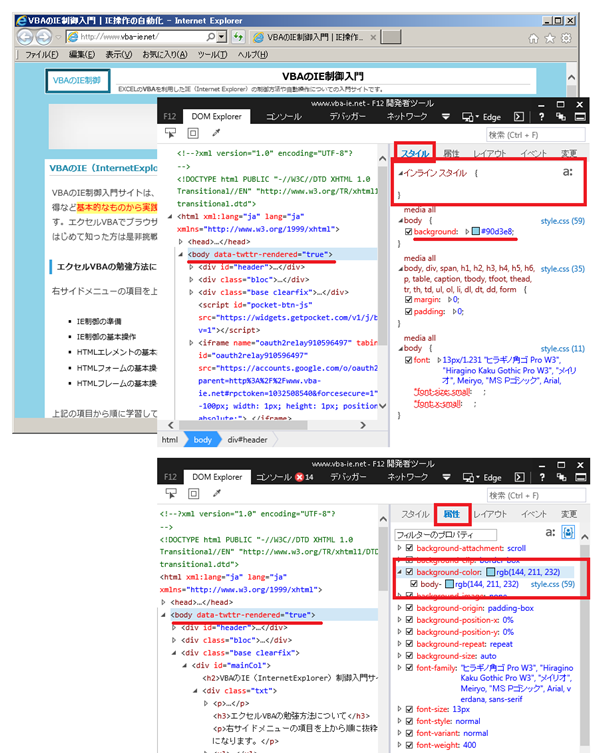Uncheck the padding property checkbox
This screenshot has height=753, width=600.
pyautogui.click(x=408, y=312)
